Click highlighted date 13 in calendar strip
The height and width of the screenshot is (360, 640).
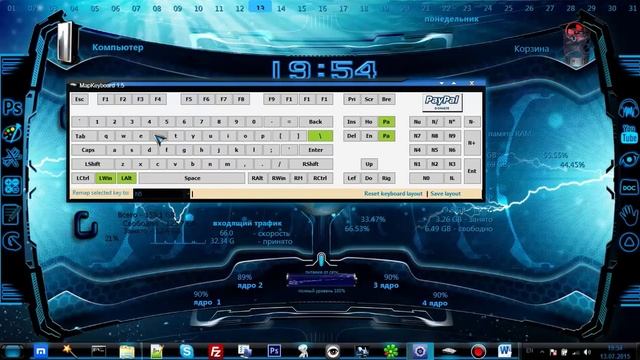tap(260, 7)
